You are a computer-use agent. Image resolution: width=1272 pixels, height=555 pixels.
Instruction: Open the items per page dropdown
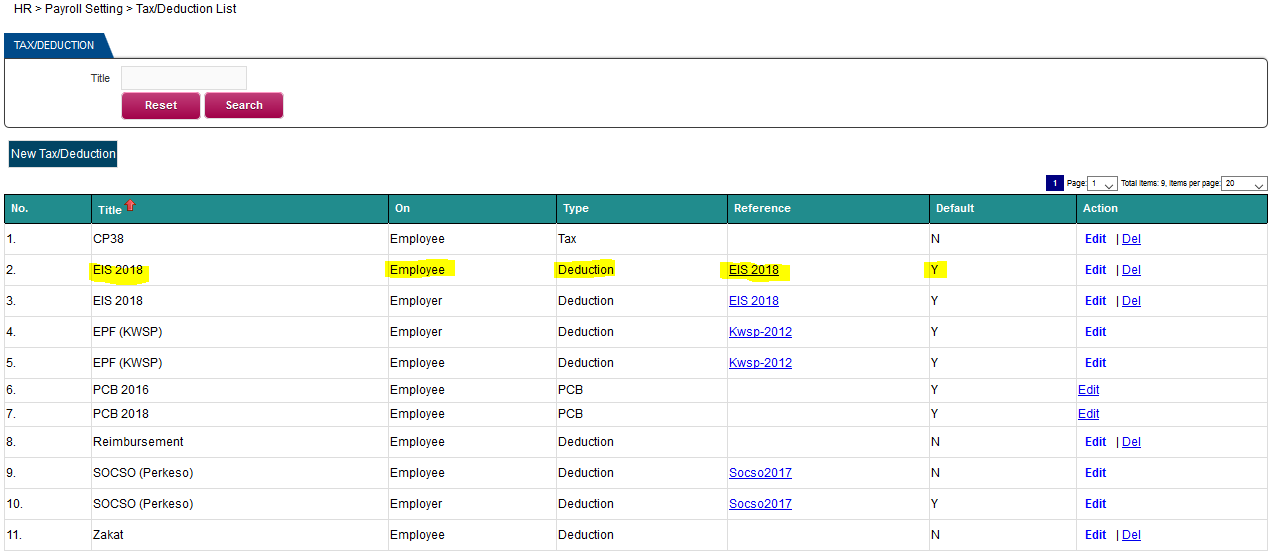[x=1244, y=184]
